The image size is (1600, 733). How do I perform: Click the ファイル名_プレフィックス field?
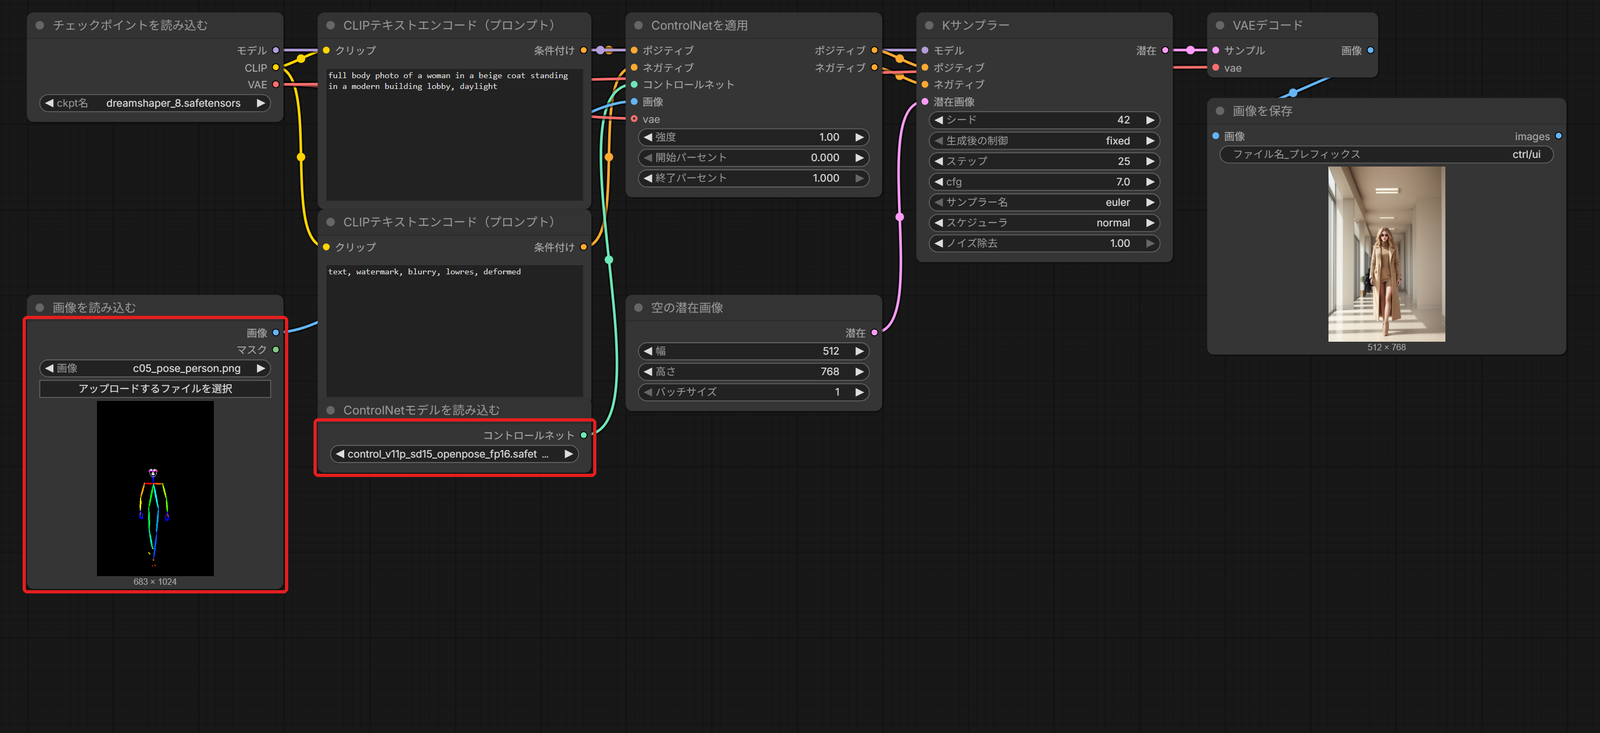point(1386,154)
